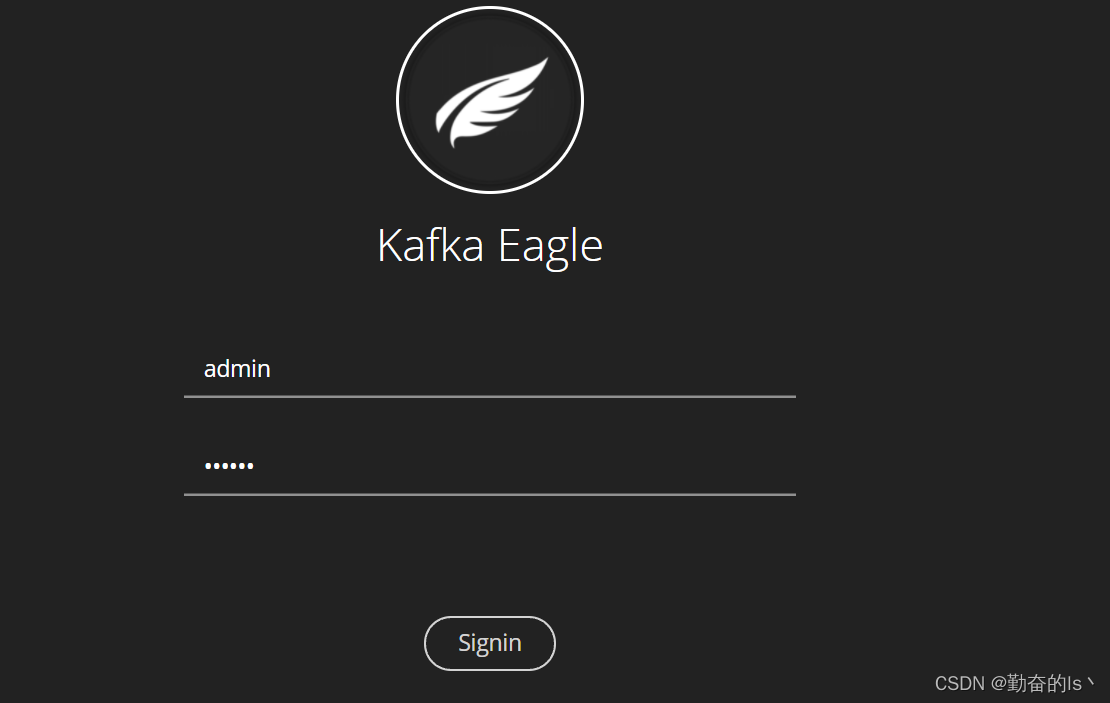Click the underline below the password field
The image size is (1110, 703).
click(x=490, y=494)
